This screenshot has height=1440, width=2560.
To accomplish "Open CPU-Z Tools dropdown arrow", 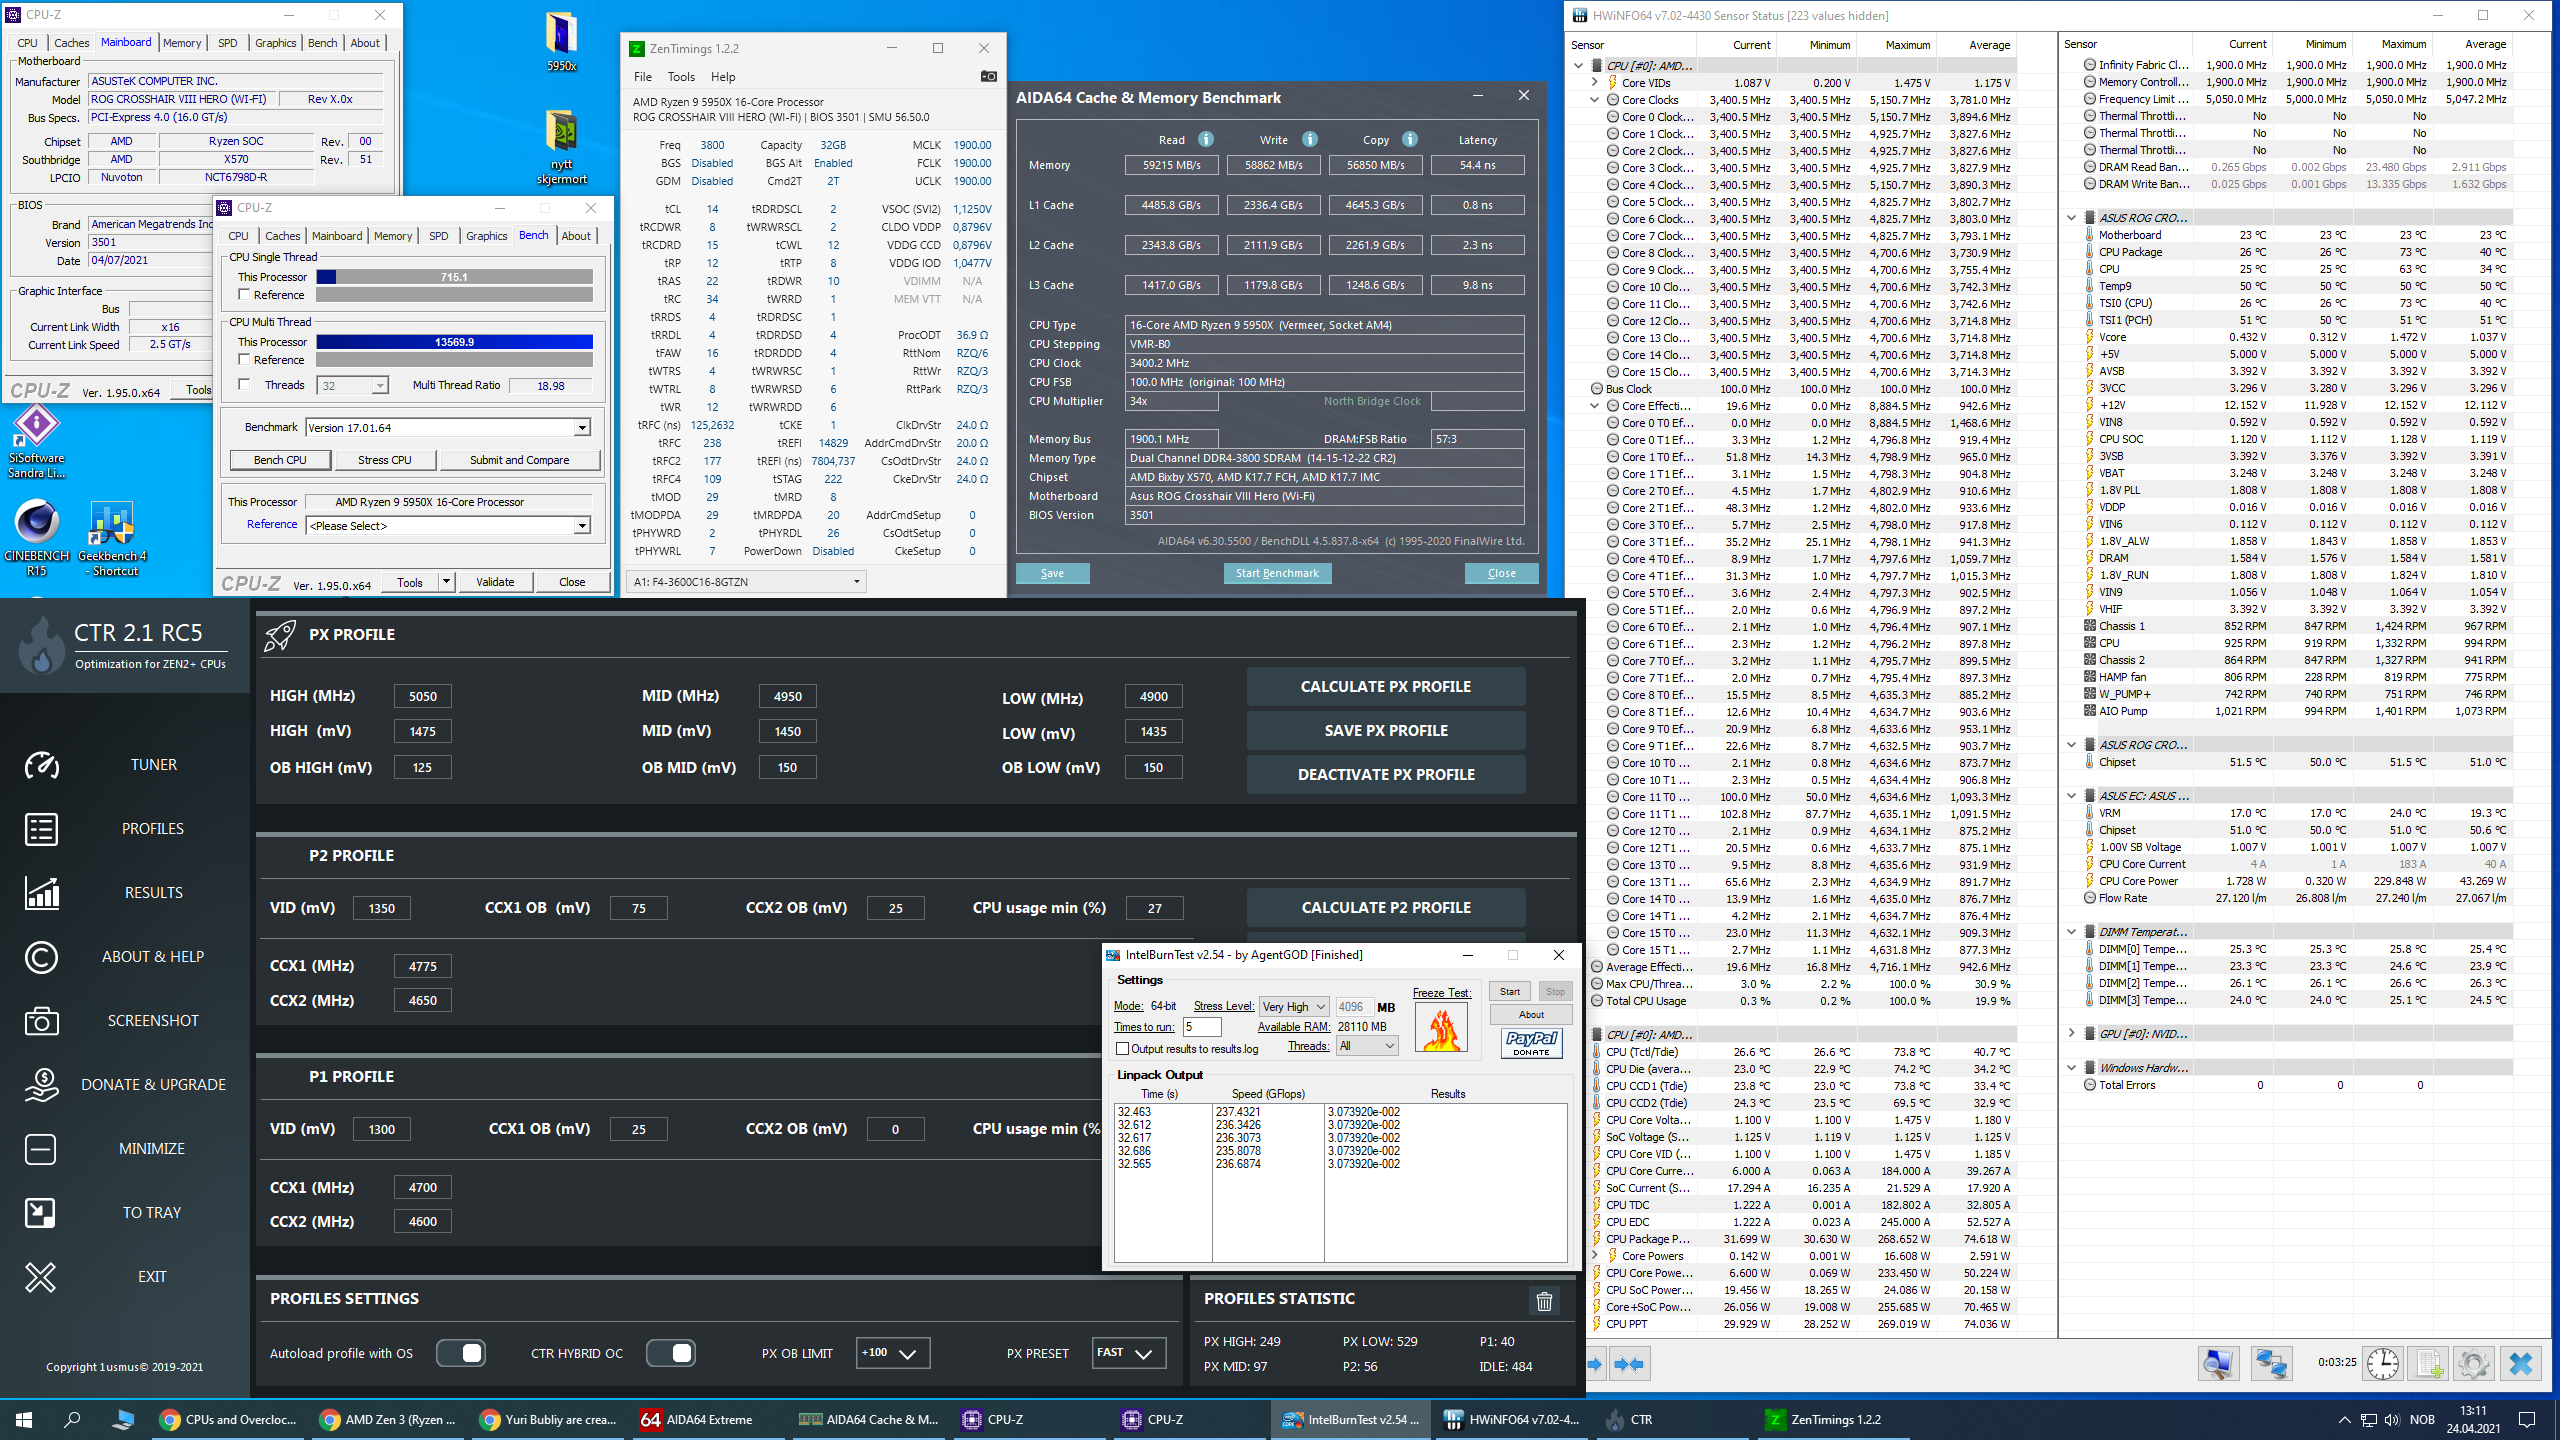I will [x=446, y=582].
